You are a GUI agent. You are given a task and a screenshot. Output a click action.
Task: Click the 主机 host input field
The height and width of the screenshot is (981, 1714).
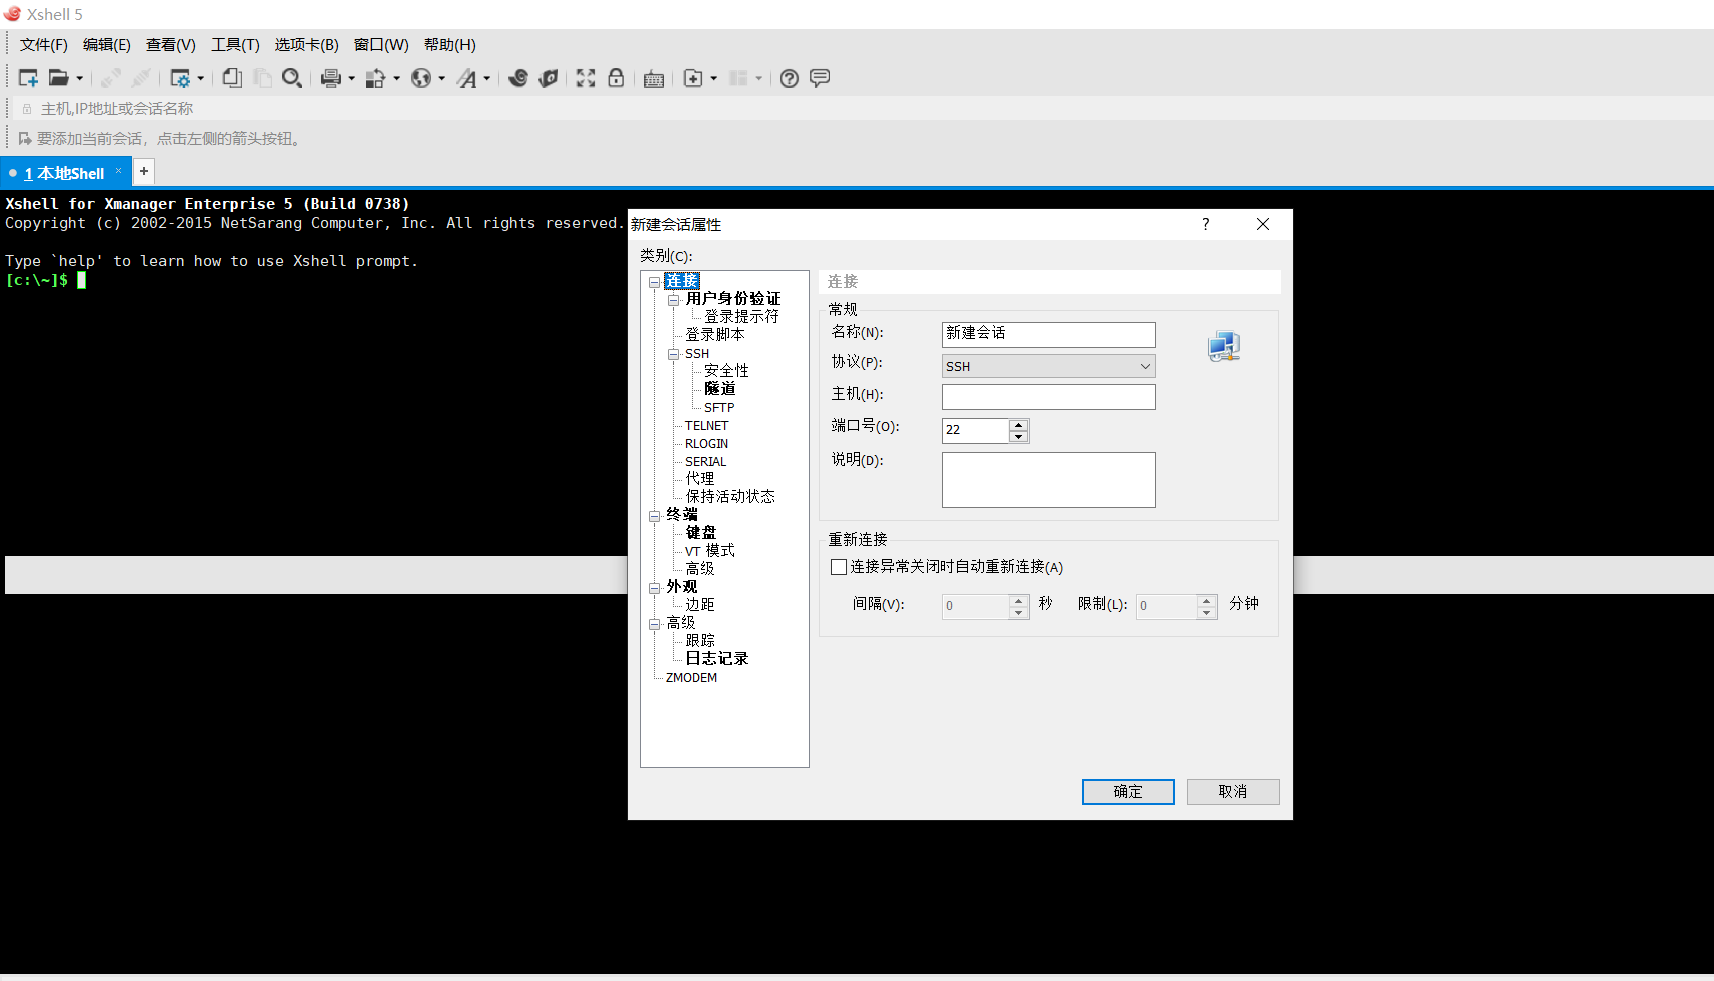pos(1048,397)
